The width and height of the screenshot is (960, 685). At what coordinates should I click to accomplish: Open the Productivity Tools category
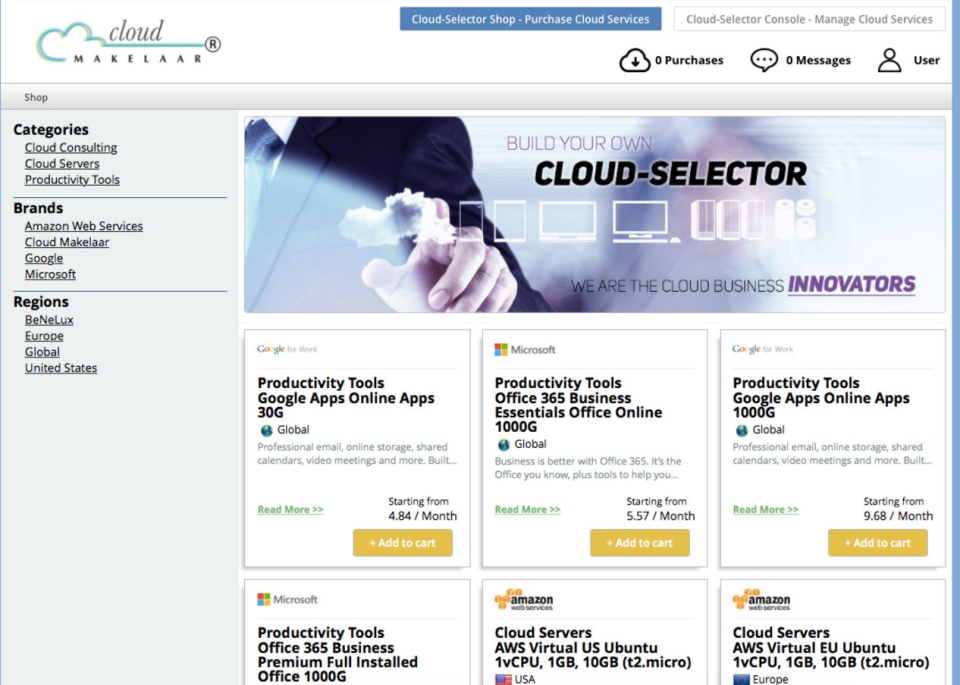pos(71,179)
